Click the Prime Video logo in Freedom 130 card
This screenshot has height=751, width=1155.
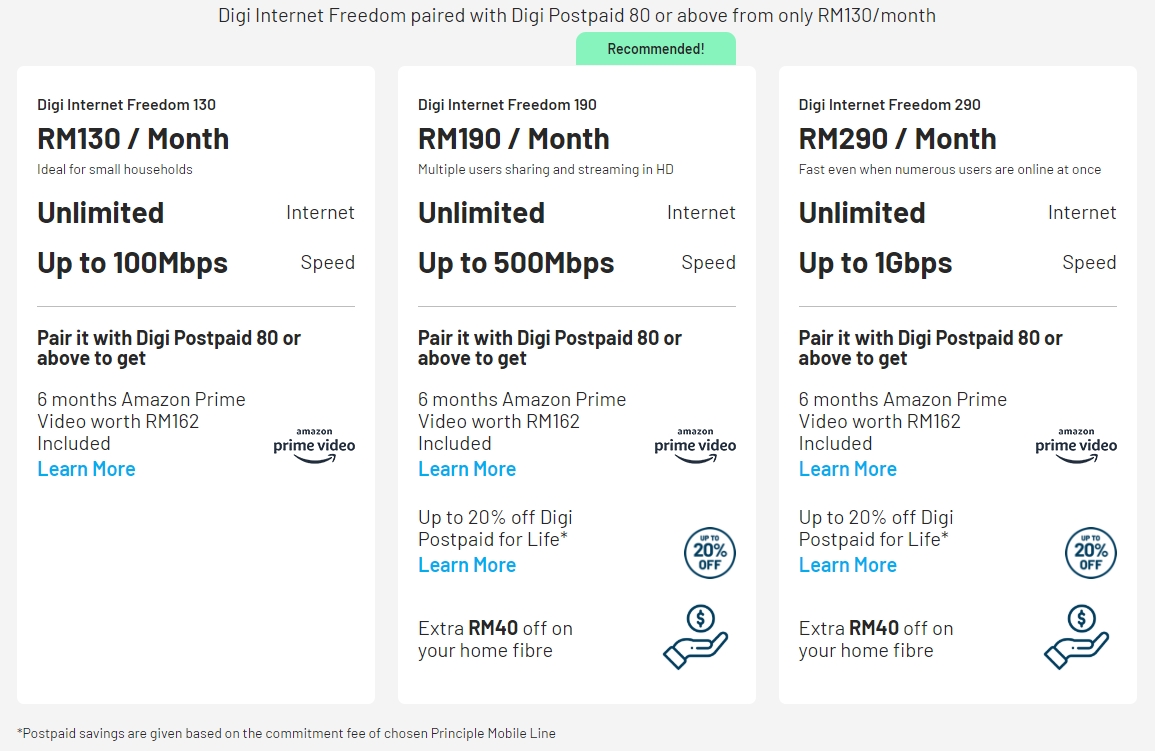click(x=314, y=446)
